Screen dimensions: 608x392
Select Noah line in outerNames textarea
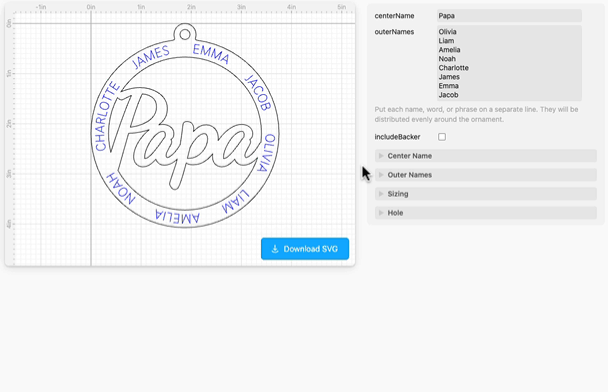coord(447,59)
